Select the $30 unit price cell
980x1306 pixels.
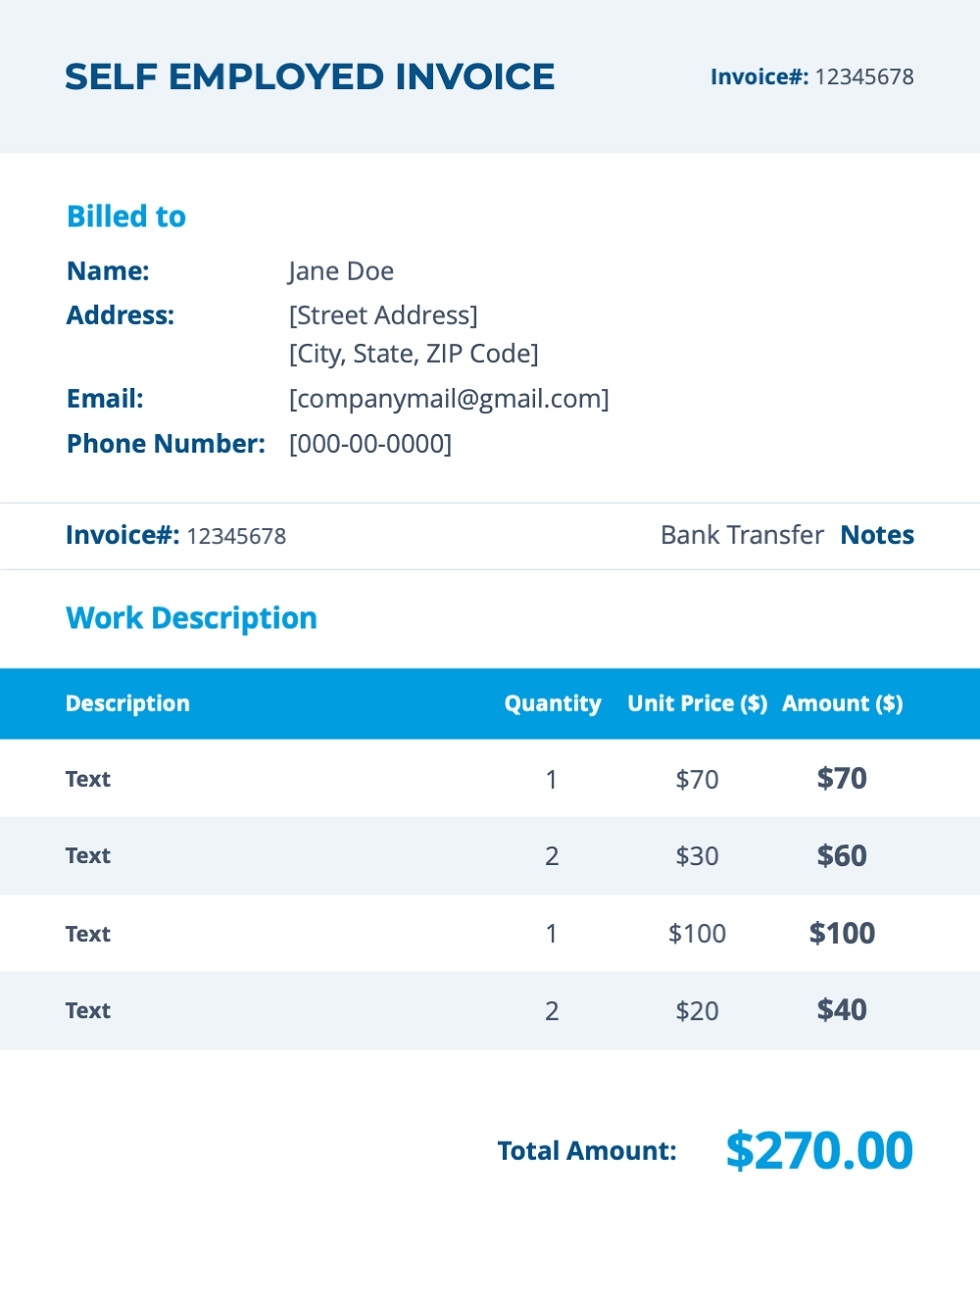pos(697,856)
